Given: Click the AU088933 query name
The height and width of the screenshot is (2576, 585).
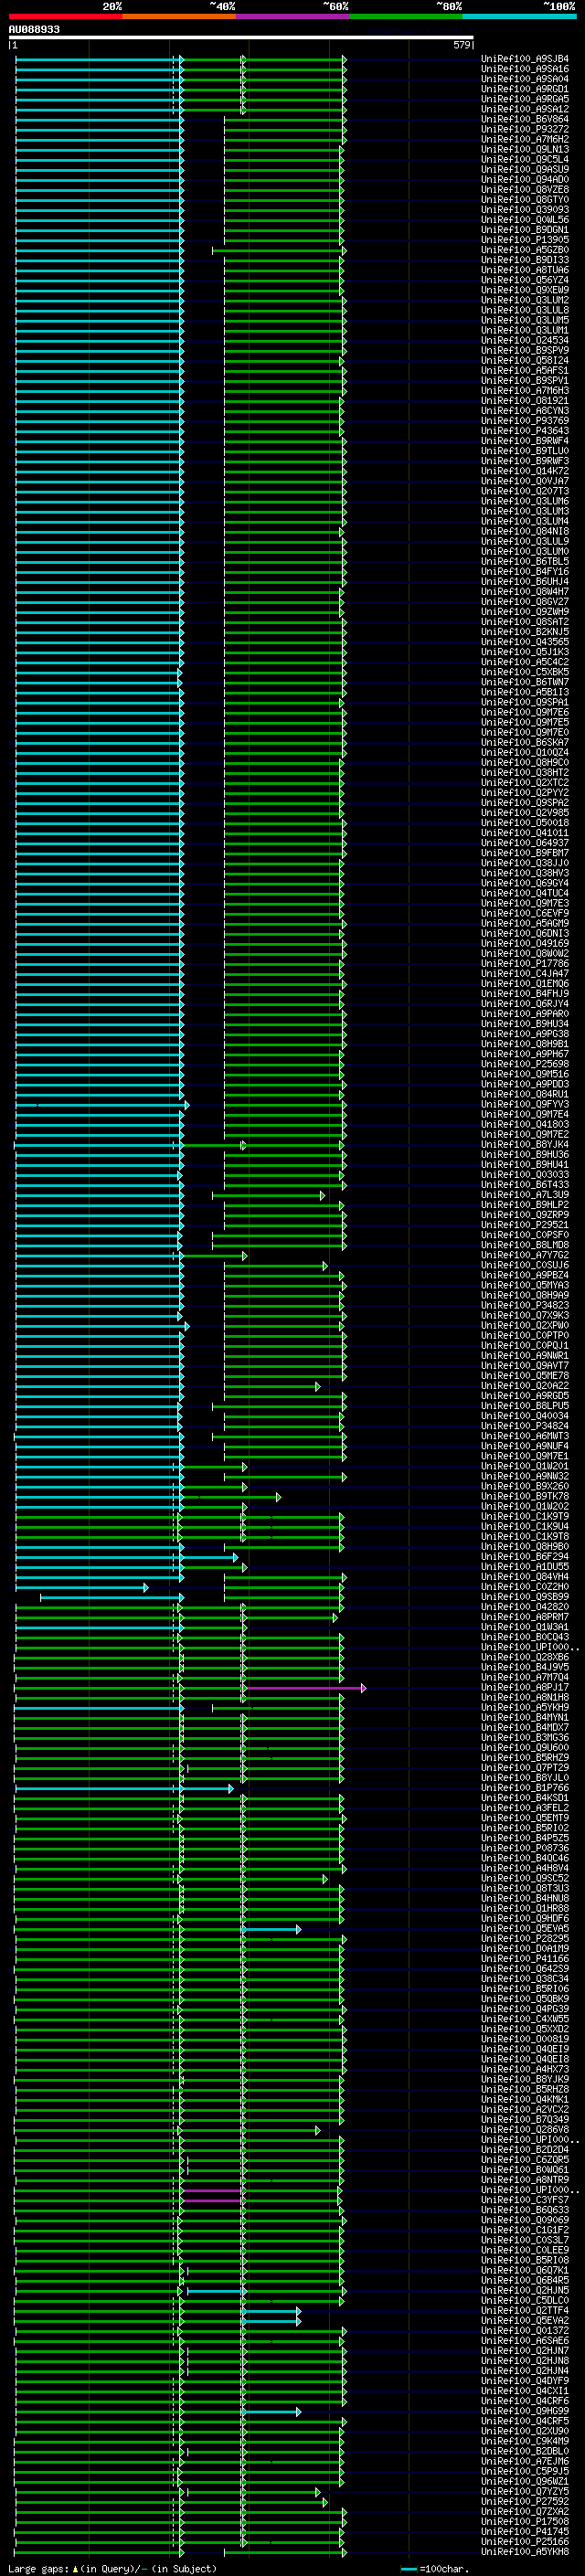Looking at the screenshot, I should pyautogui.click(x=34, y=30).
